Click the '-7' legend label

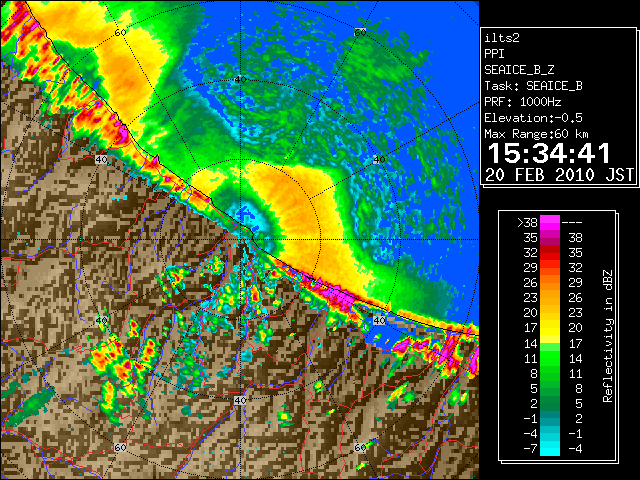pos(530,449)
